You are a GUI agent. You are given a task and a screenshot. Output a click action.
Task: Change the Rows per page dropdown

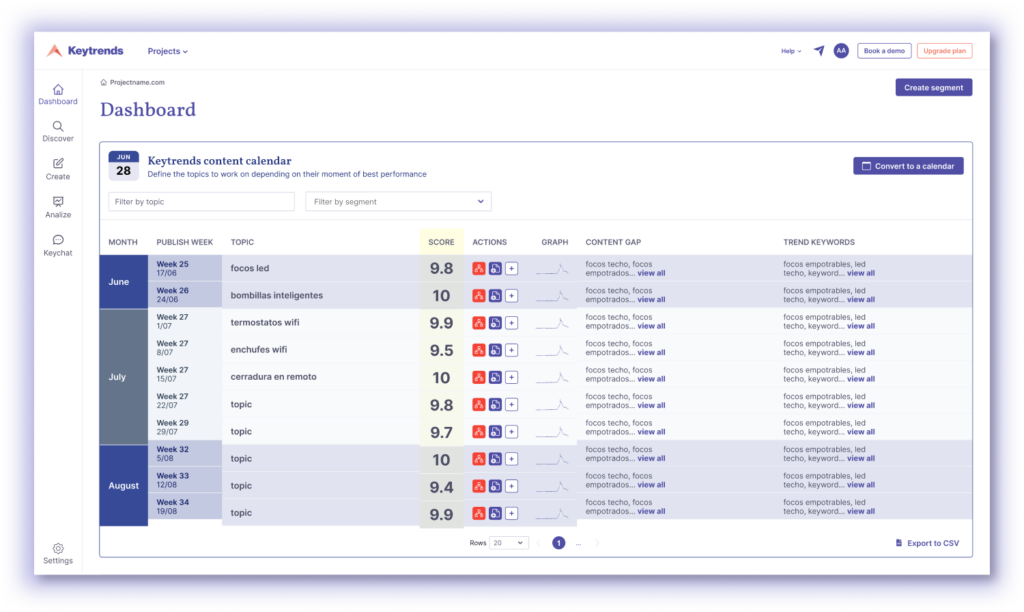point(508,542)
